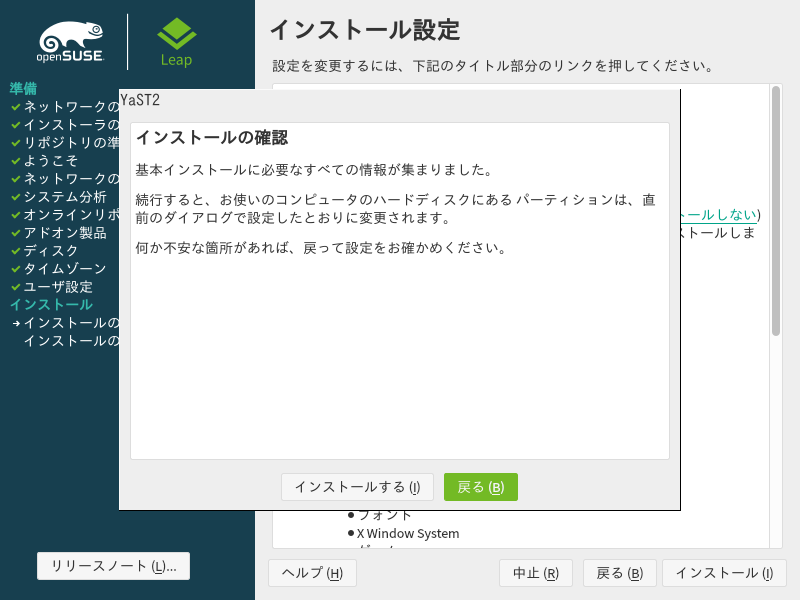Click the 何か不安な箇所があれば message line
The image size is (800, 600).
321,248
